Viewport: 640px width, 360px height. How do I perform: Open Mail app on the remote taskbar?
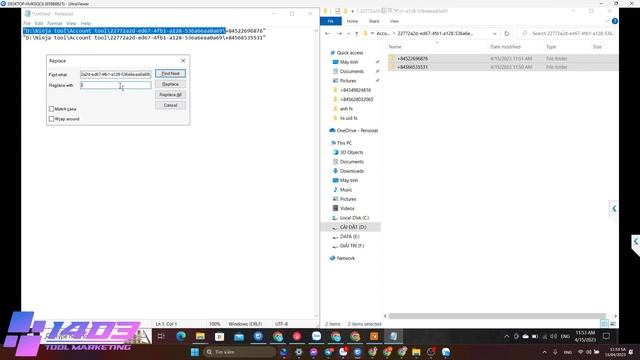point(239,336)
